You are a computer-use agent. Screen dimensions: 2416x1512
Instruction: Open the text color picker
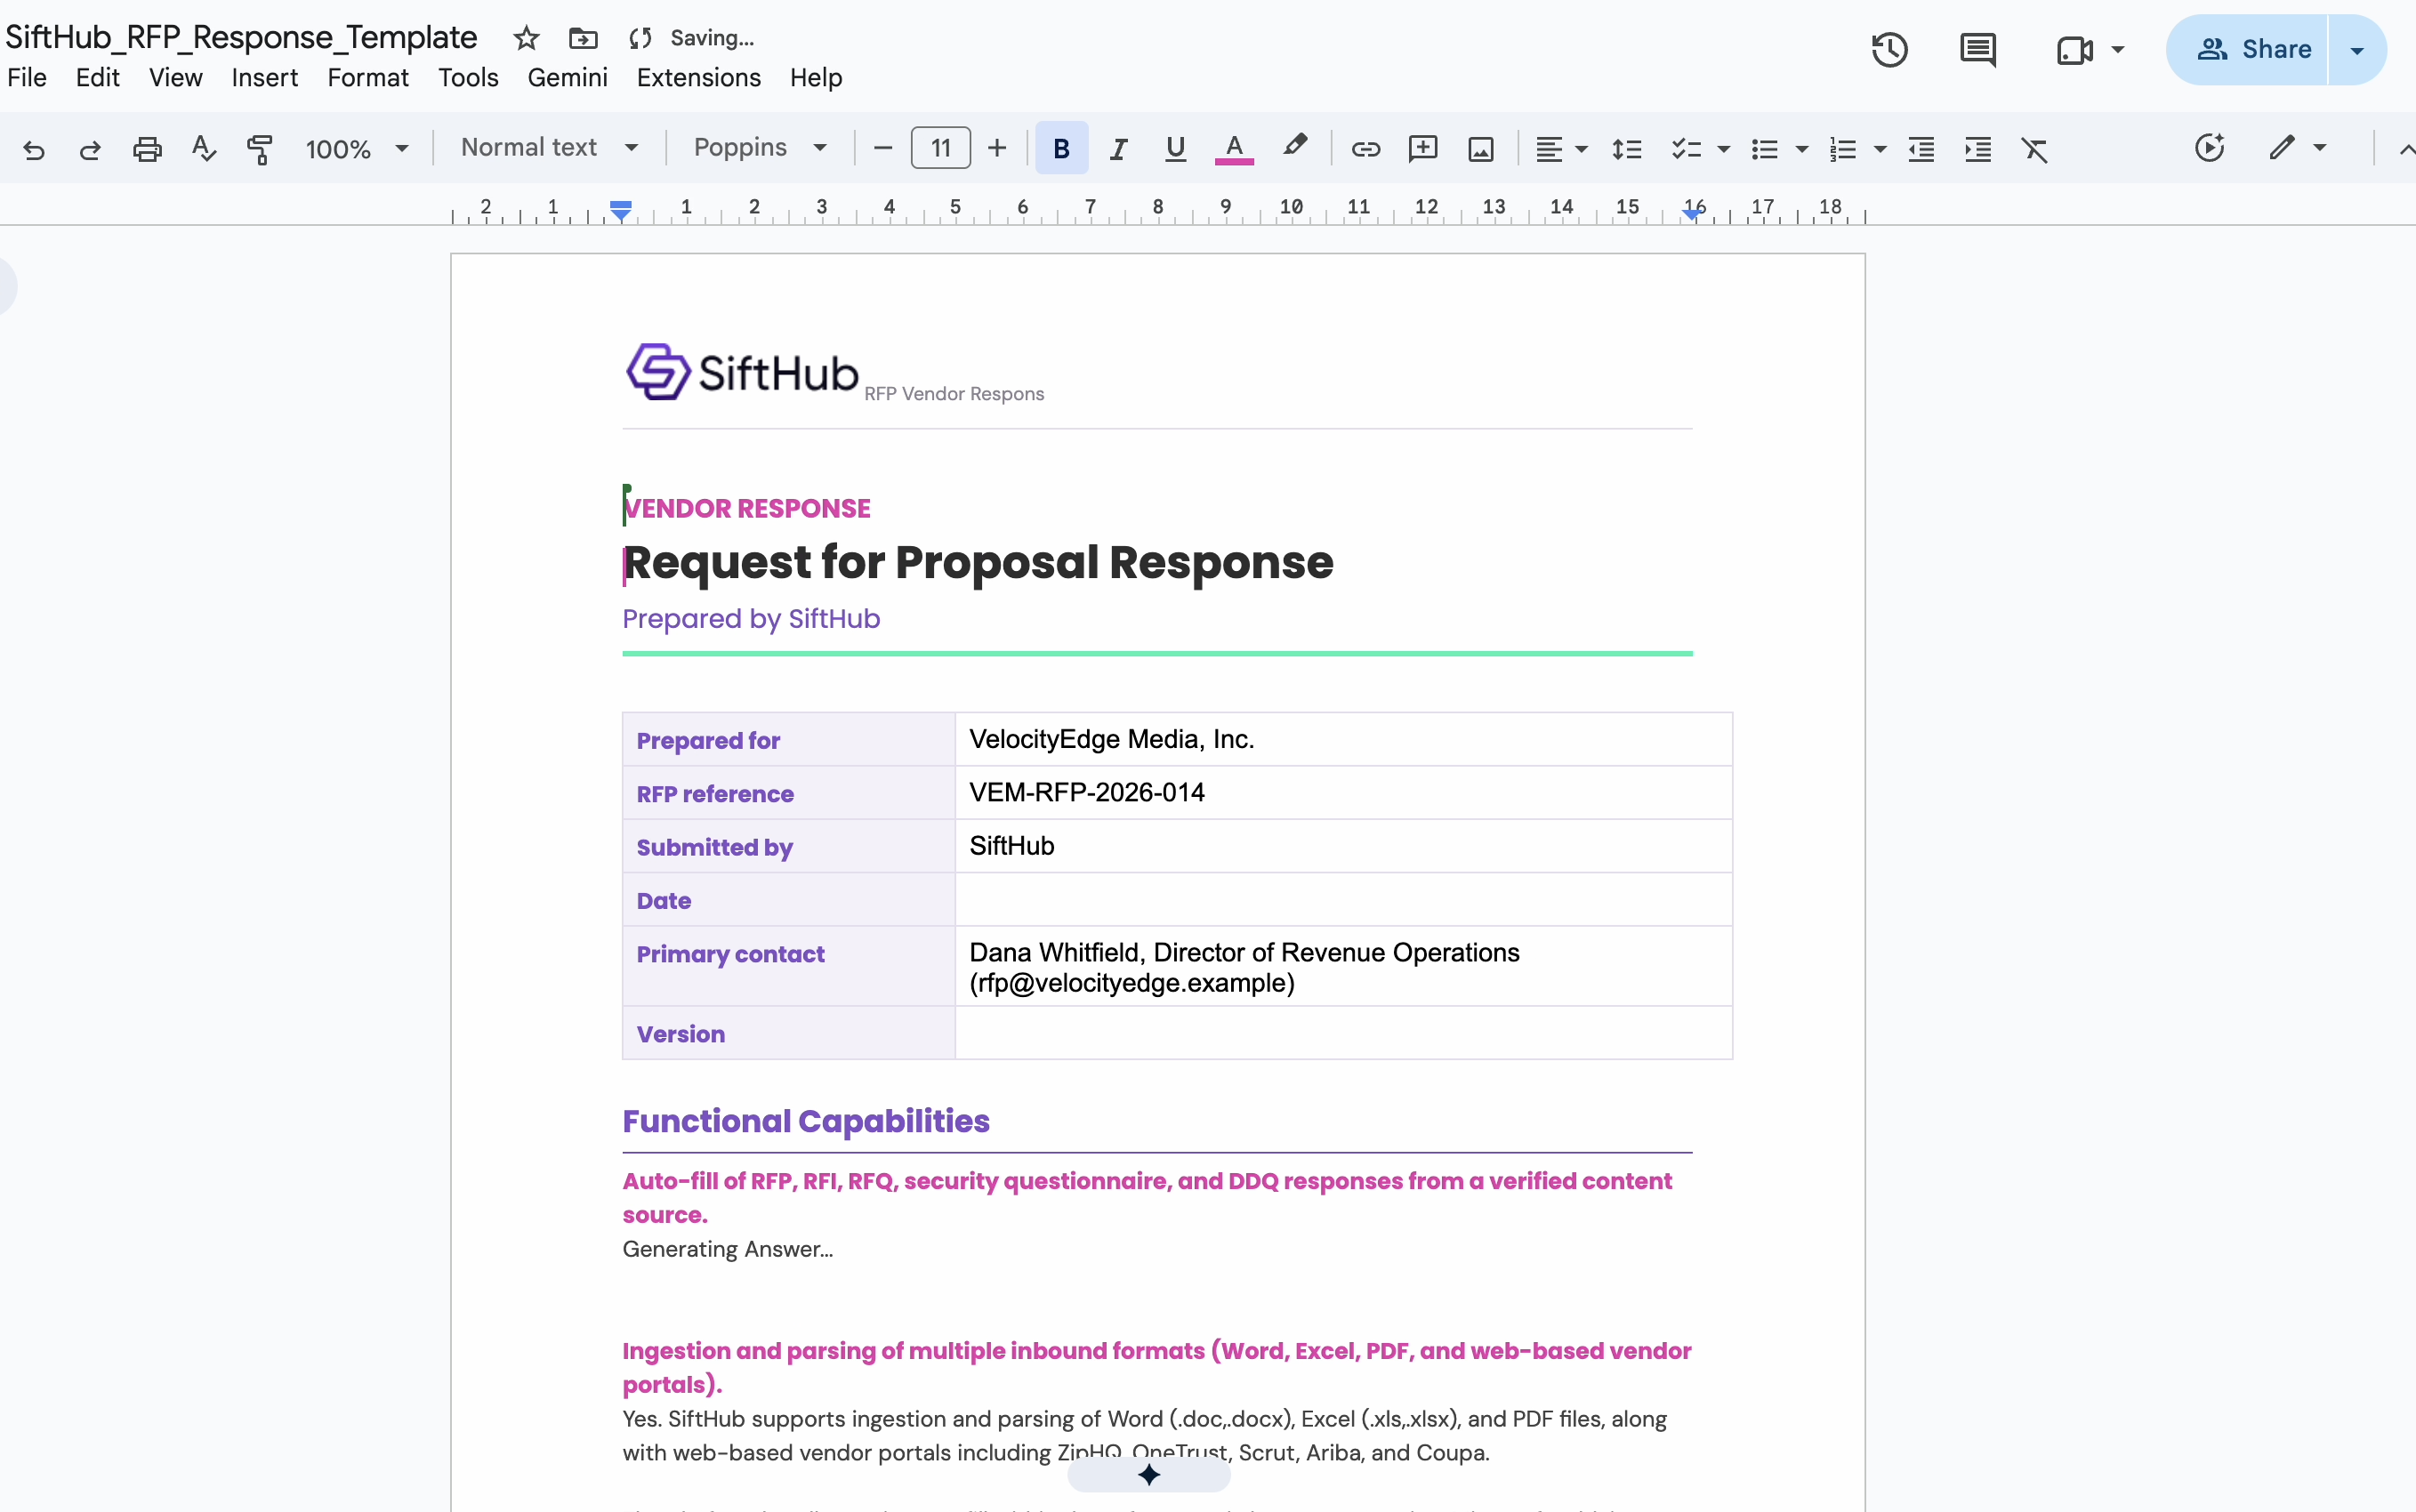tap(1234, 149)
